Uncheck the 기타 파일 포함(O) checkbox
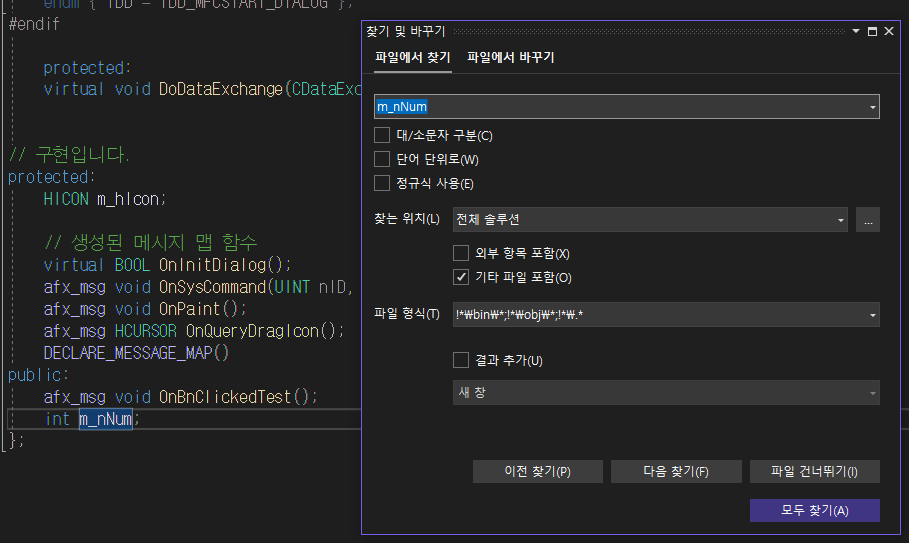909x543 pixels. pyautogui.click(x=461, y=277)
